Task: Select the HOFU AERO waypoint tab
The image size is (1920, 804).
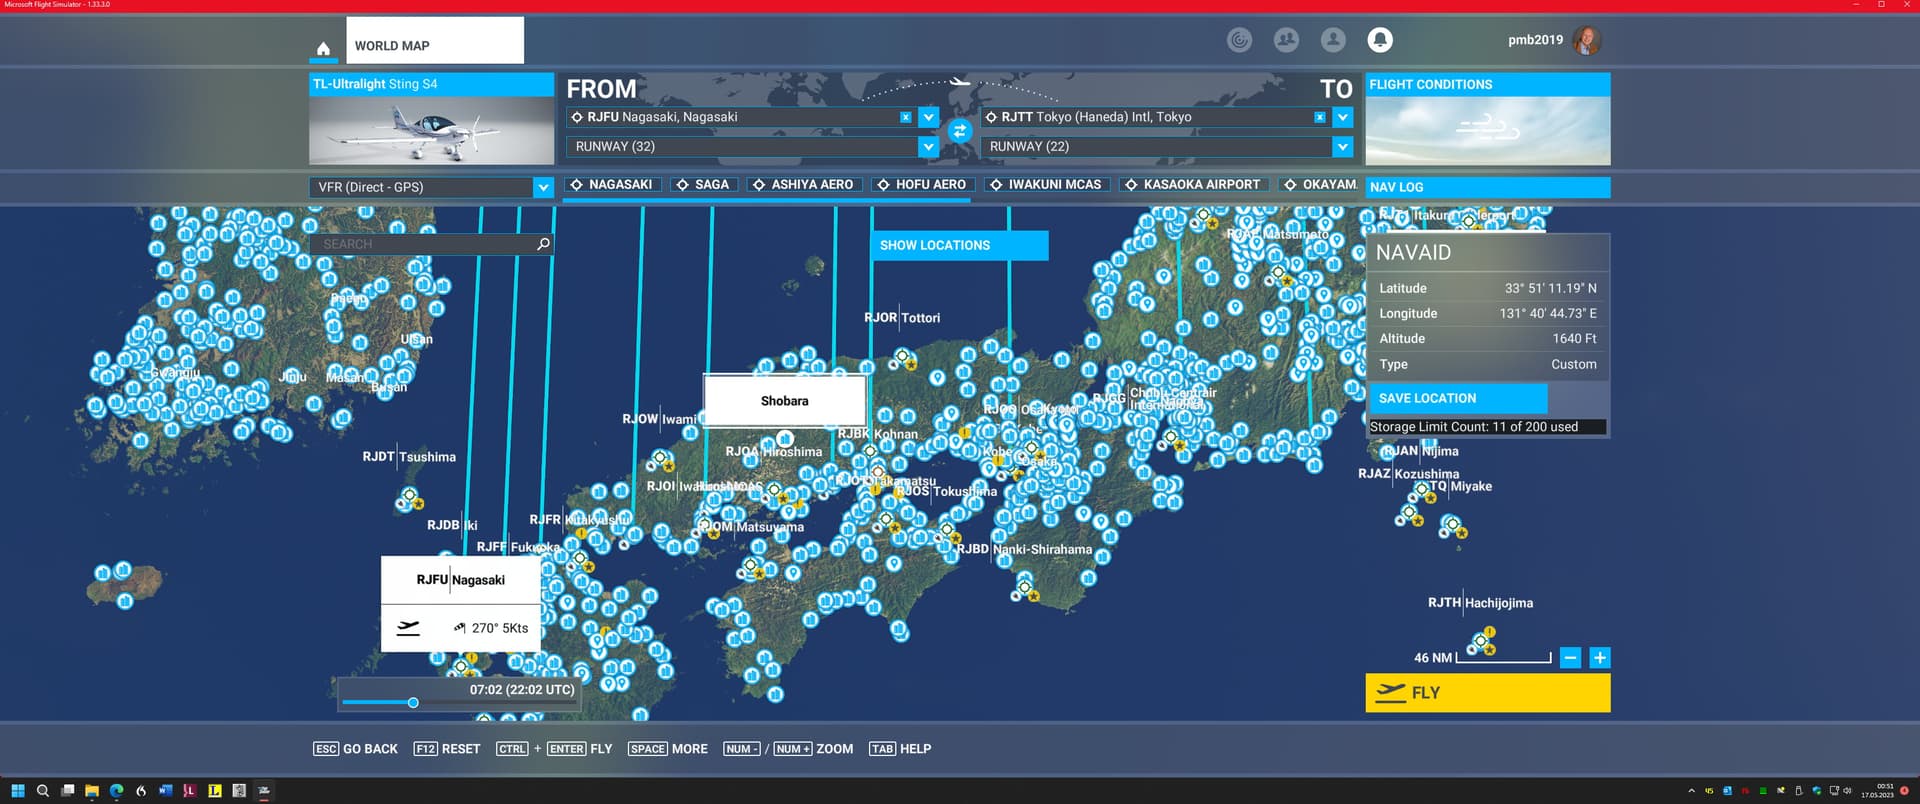Action: click(921, 185)
